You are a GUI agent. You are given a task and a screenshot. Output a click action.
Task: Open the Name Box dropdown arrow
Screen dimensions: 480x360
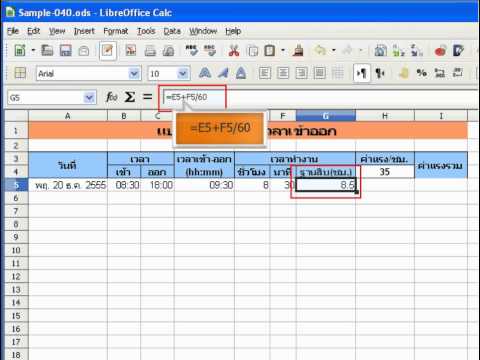point(89,98)
